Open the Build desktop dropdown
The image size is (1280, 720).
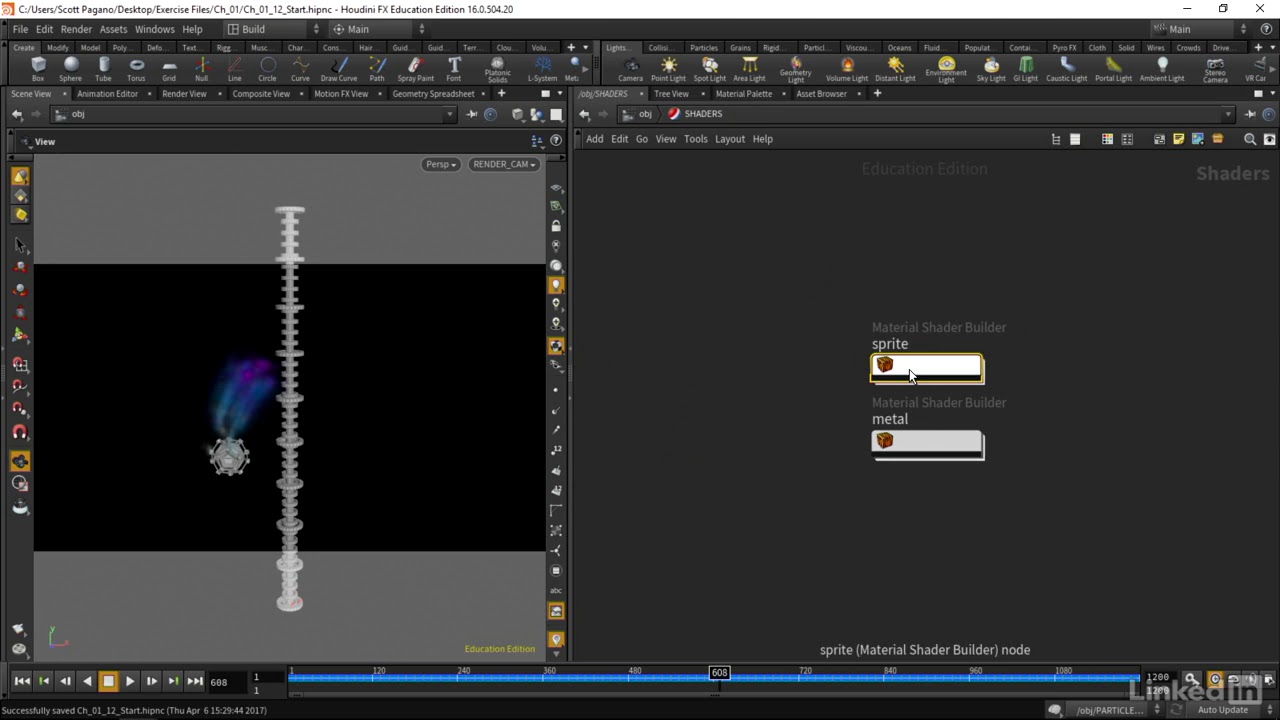click(x=272, y=29)
